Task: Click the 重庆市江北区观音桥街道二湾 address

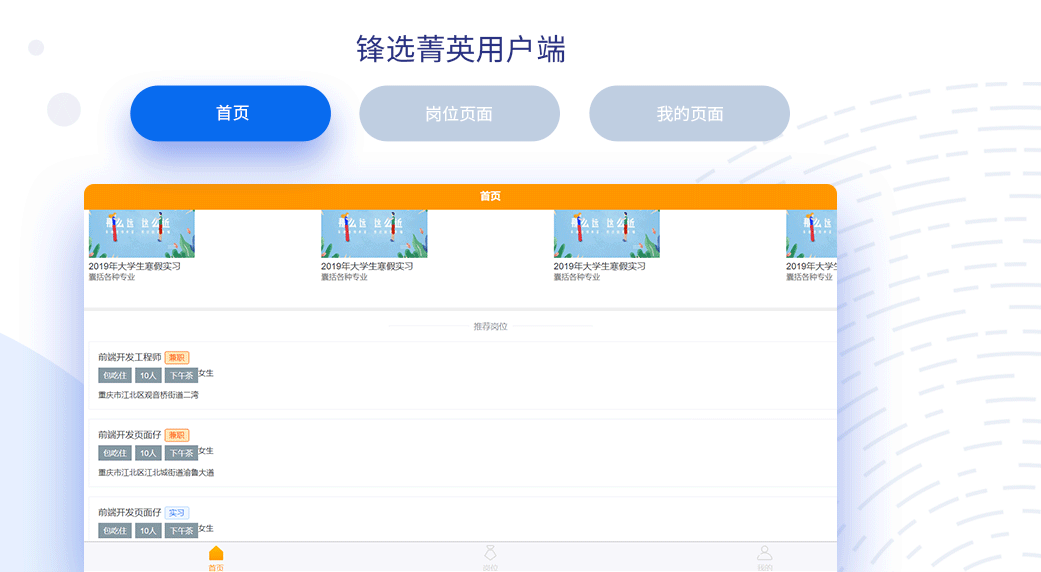Action: coord(148,396)
